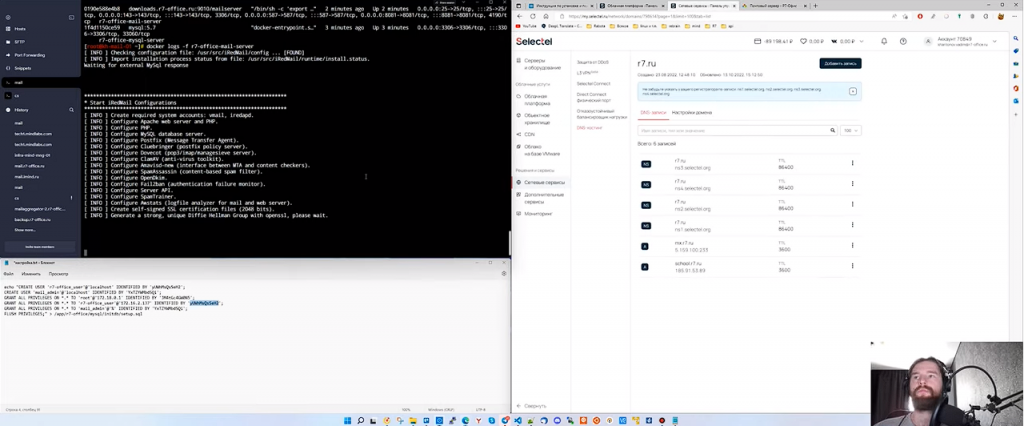Open the menu for school.r7.ru record

click(x=852, y=266)
